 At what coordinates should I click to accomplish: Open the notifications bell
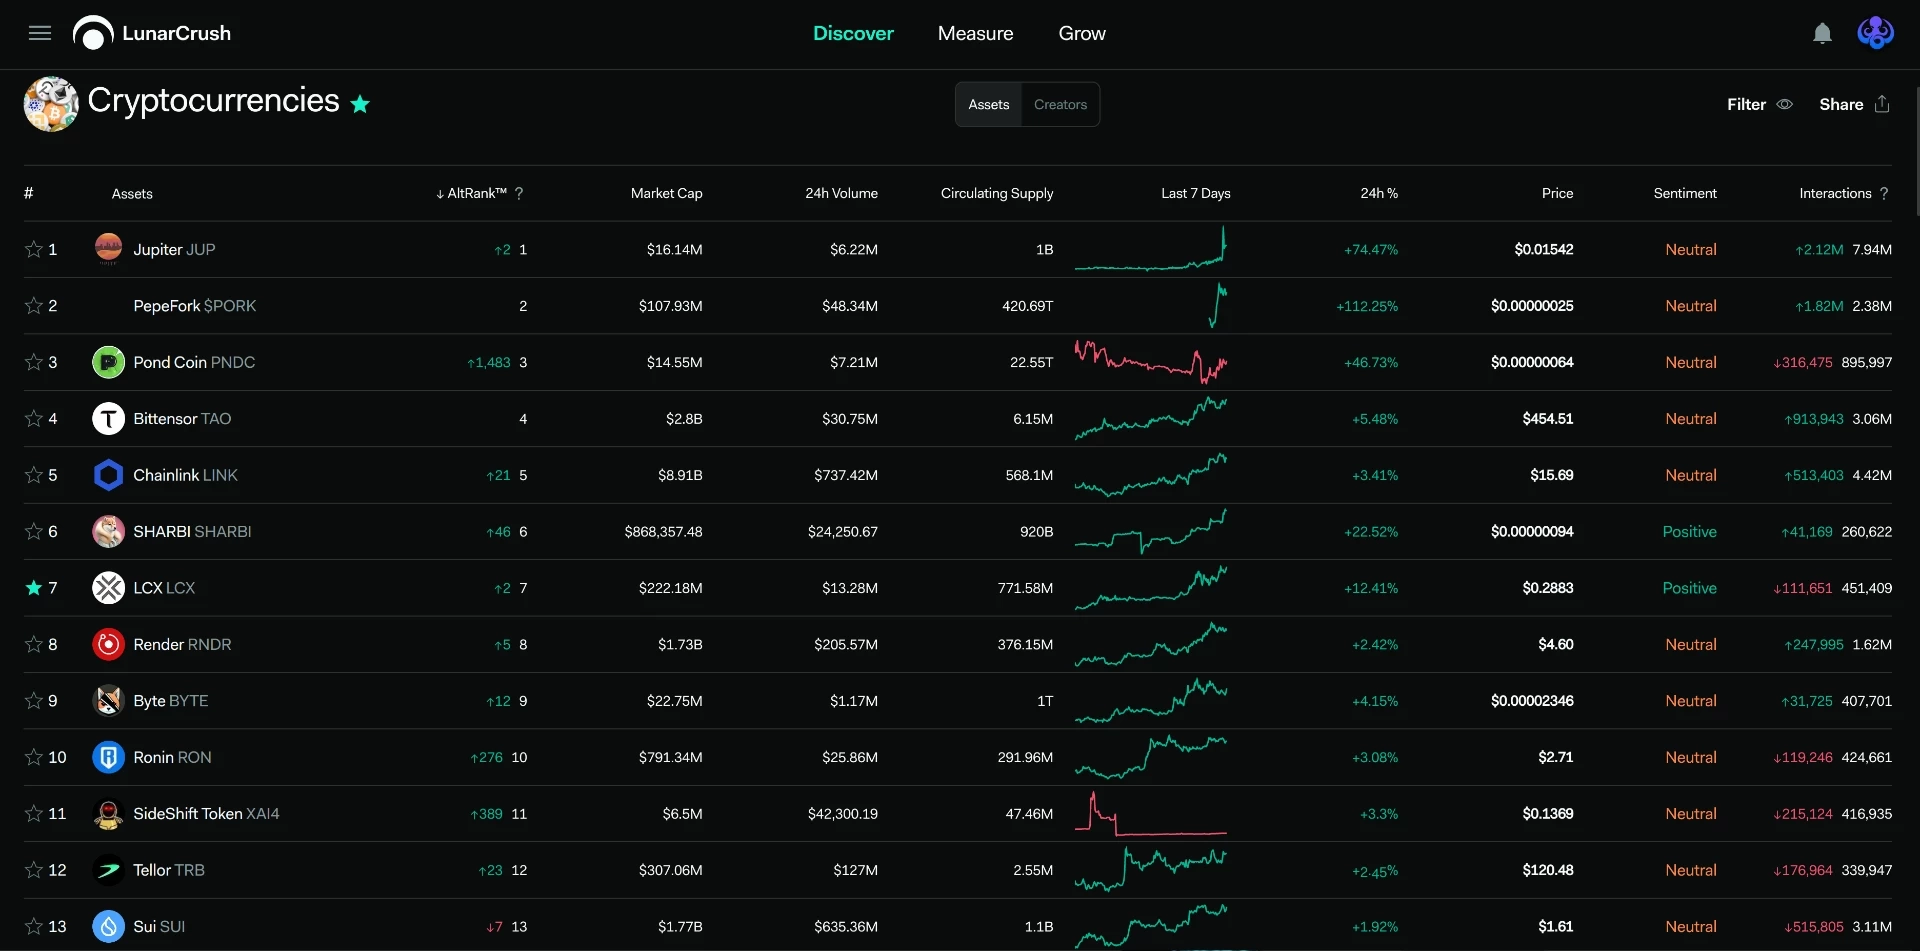pyautogui.click(x=1822, y=34)
